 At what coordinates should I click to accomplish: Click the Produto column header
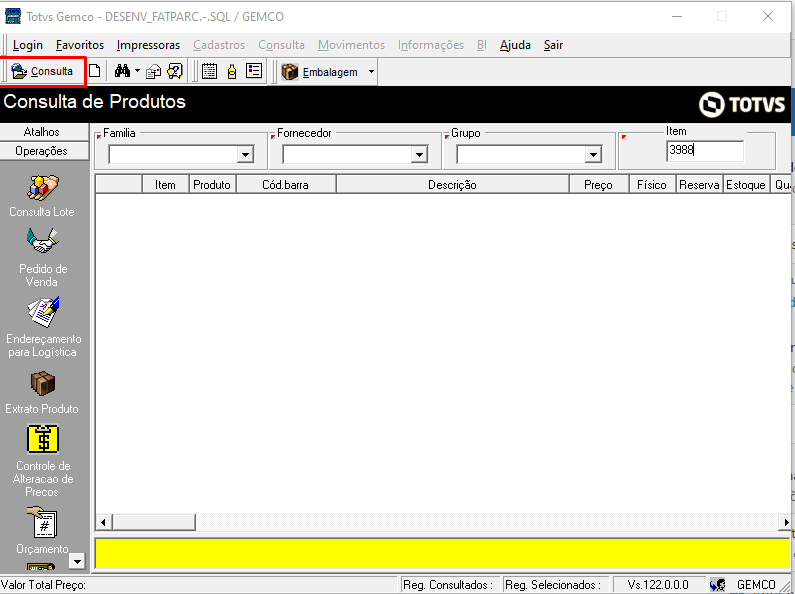212,185
